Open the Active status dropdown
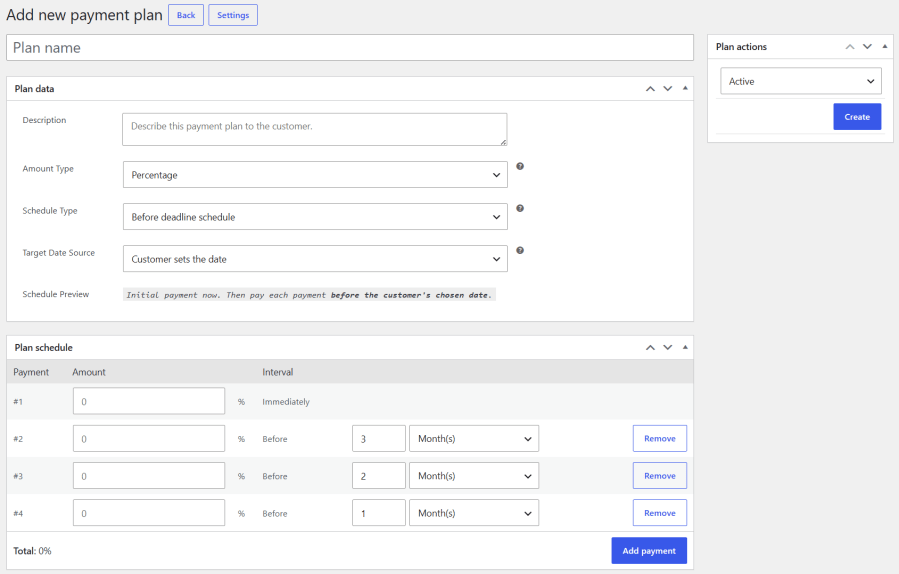The height and width of the screenshot is (574, 899). [801, 81]
